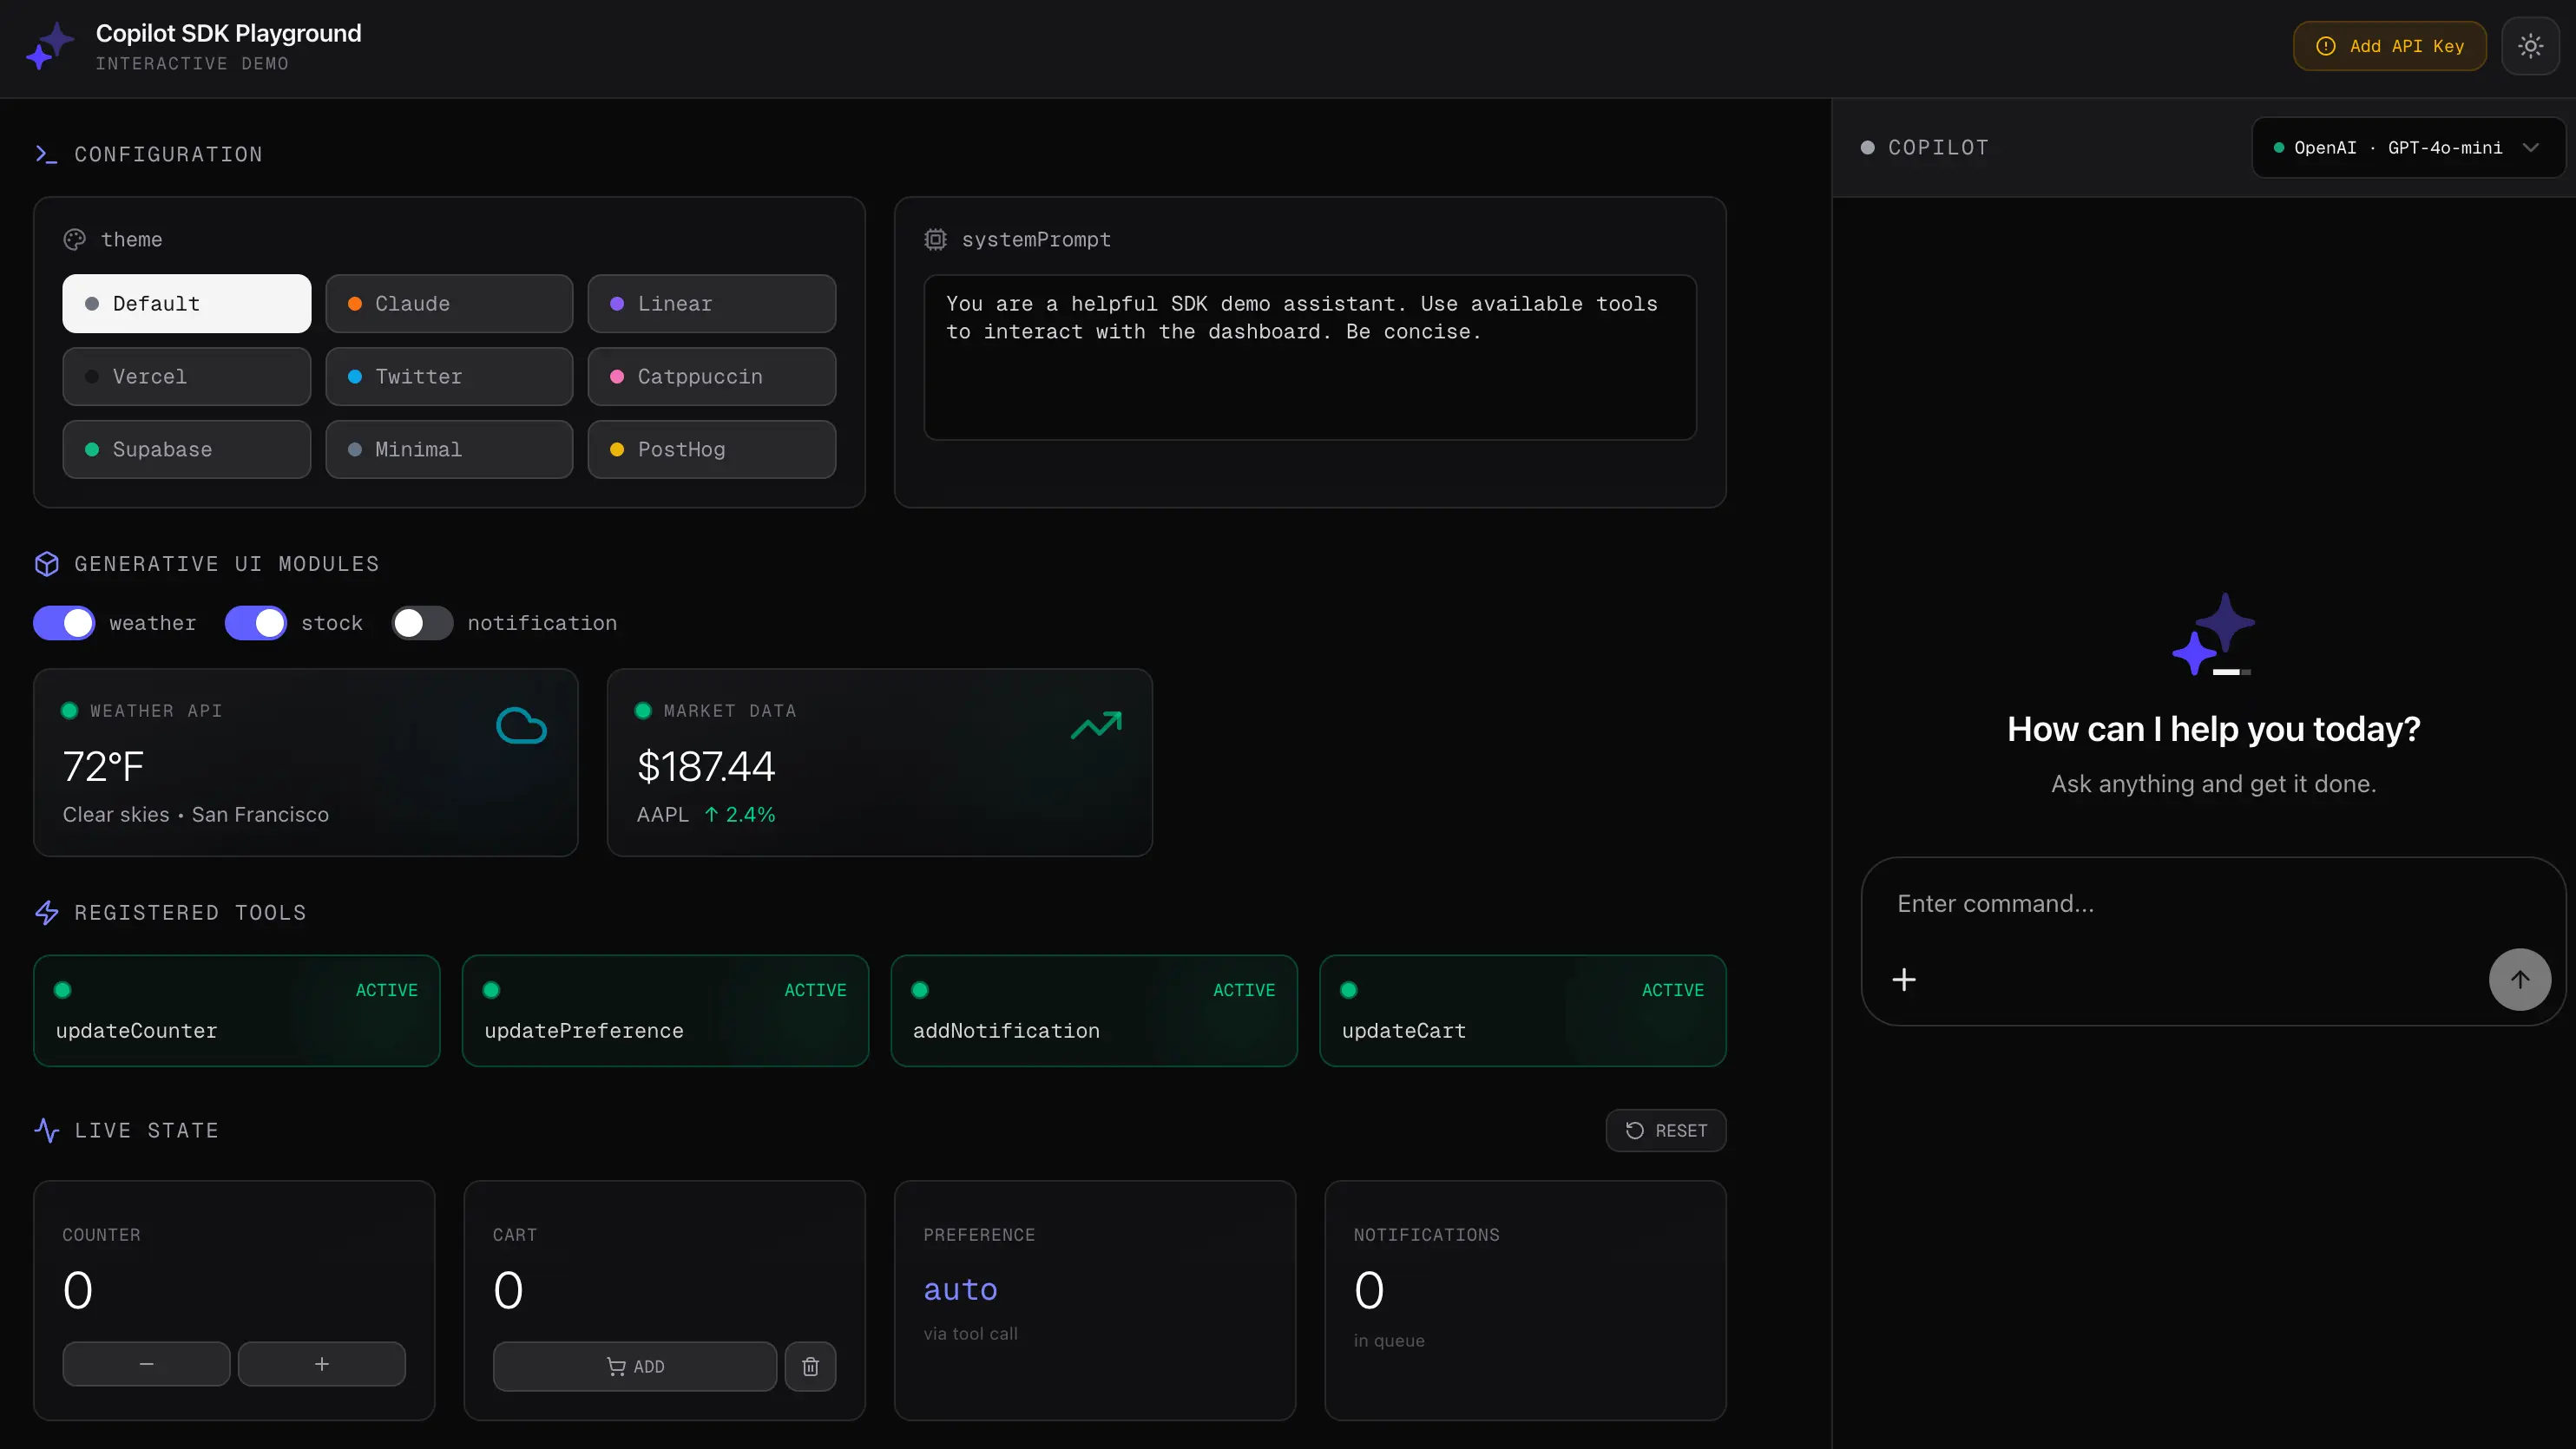Image resolution: width=2576 pixels, height=1449 pixels.
Task: Click the trending arrow on Market Data
Action: coord(1096,725)
